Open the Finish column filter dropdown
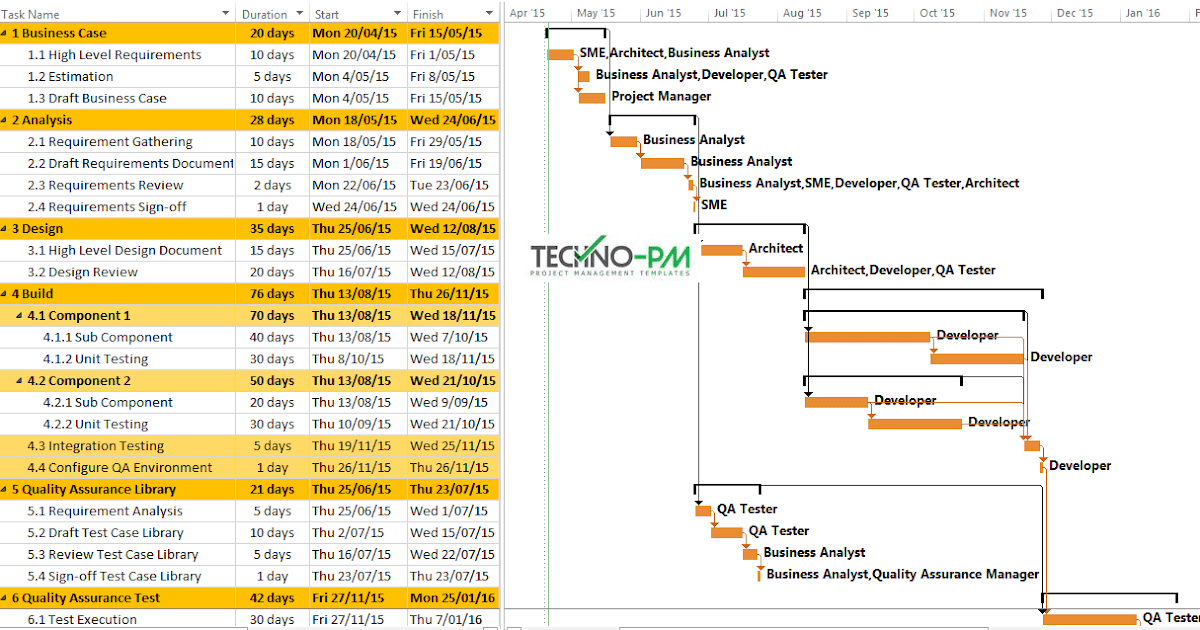This screenshot has height=630, width=1200. click(x=491, y=13)
